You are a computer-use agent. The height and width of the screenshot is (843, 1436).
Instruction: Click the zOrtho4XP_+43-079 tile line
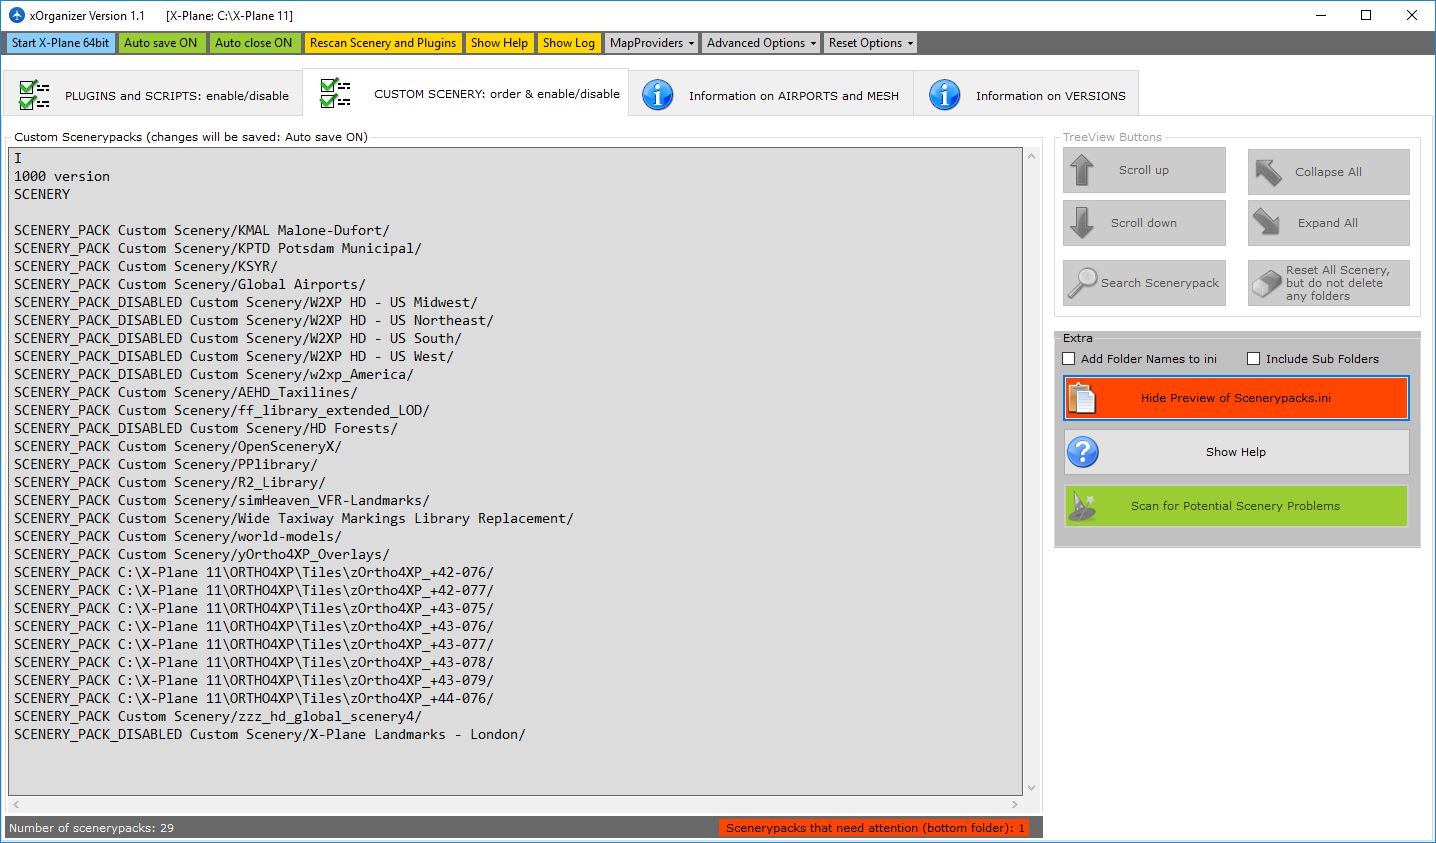coord(254,680)
